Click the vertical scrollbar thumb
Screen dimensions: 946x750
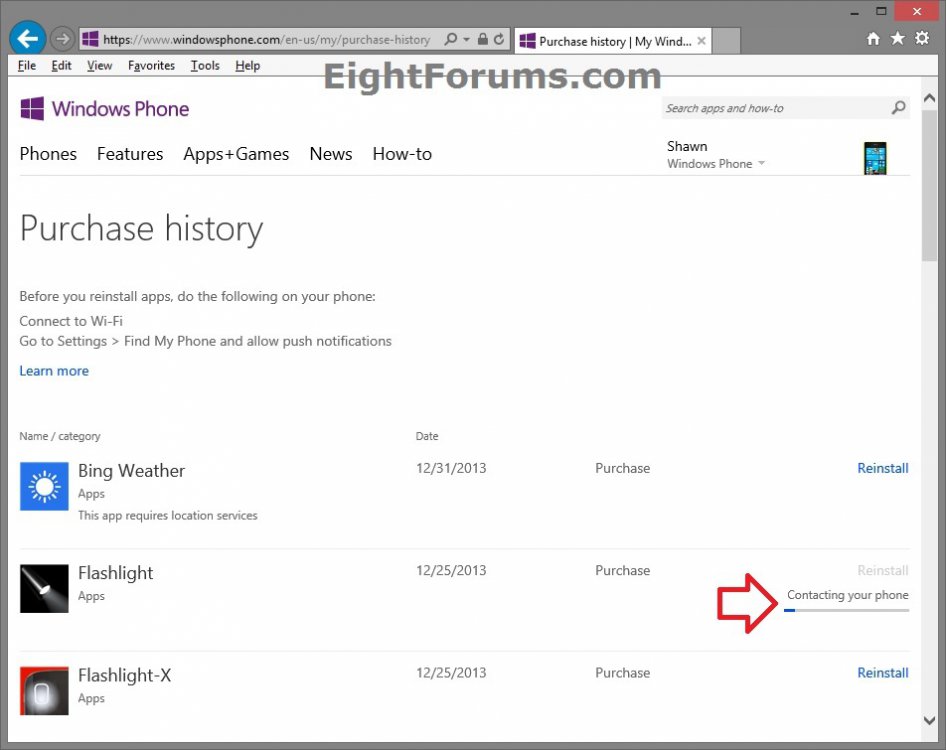[929, 184]
